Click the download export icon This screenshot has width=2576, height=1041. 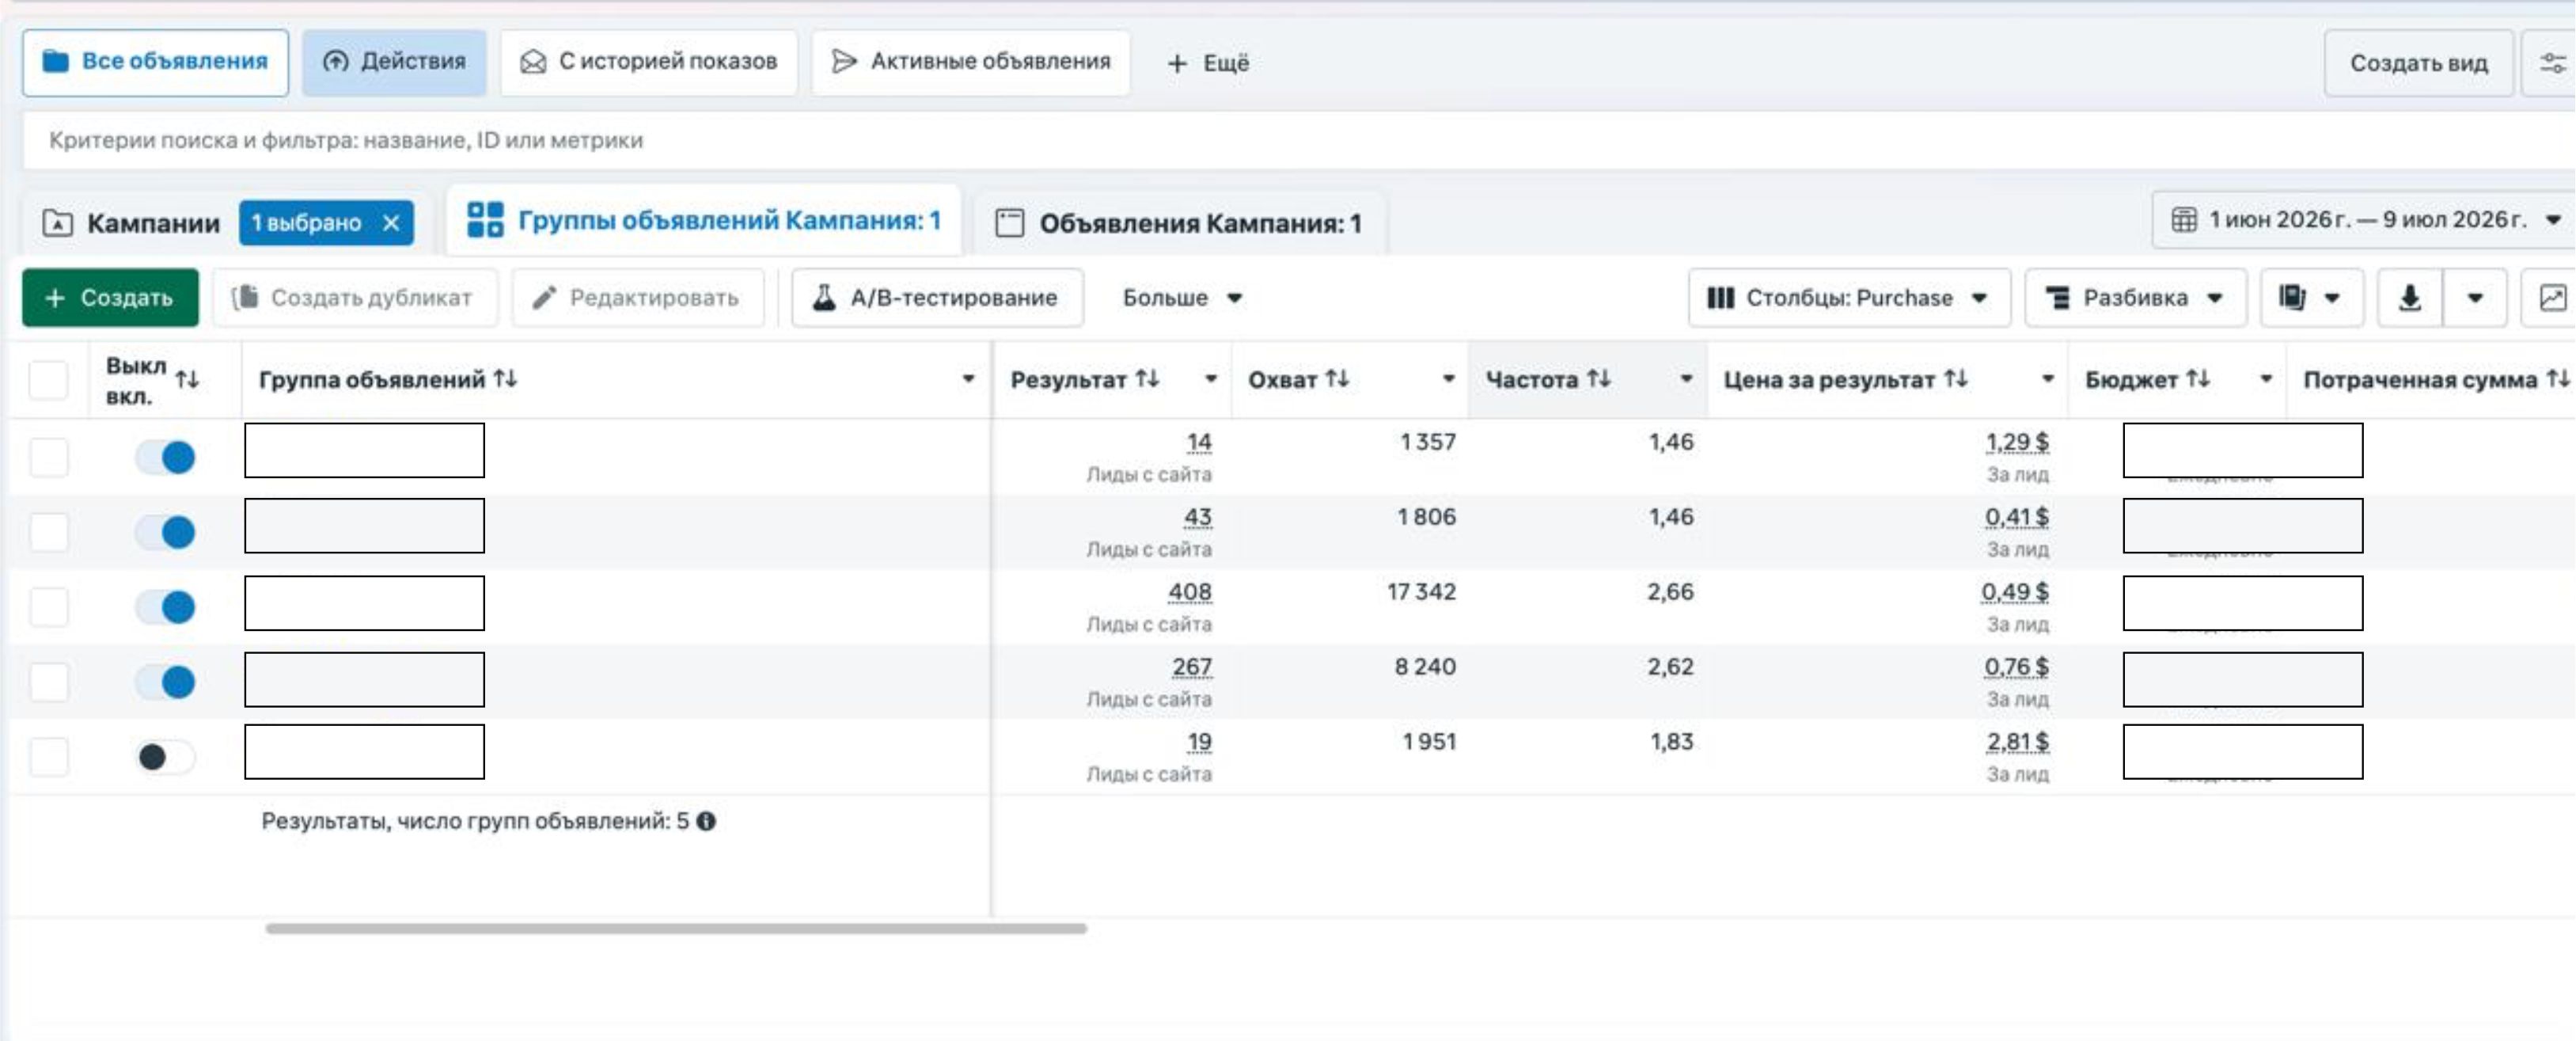tap(2410, 298)
